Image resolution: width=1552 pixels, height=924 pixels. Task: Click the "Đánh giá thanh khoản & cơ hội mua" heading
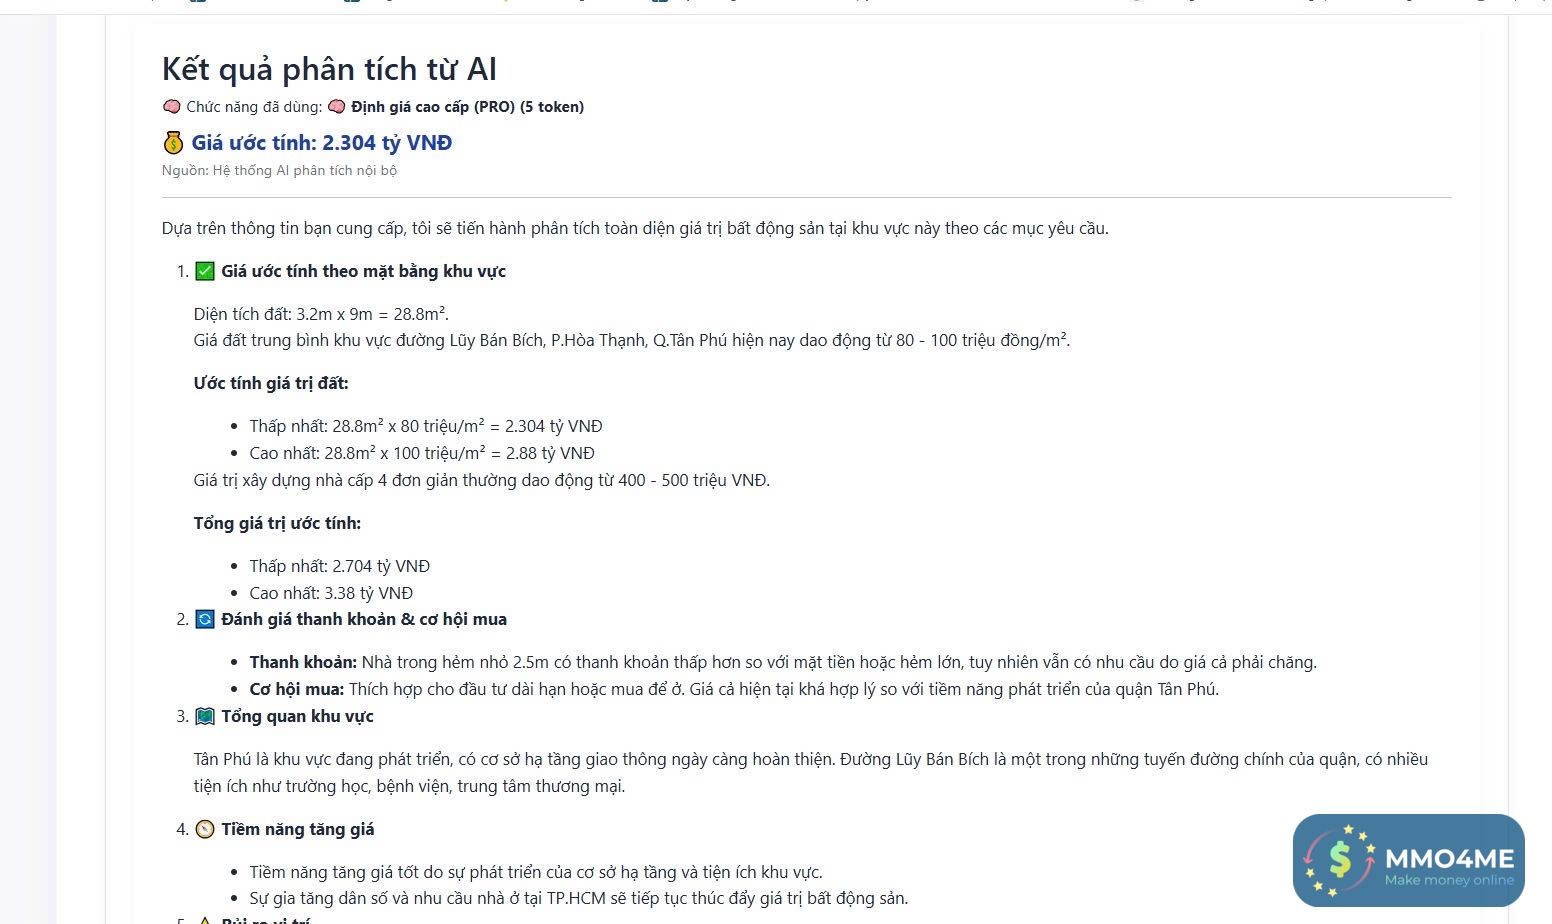click(364, 619)
